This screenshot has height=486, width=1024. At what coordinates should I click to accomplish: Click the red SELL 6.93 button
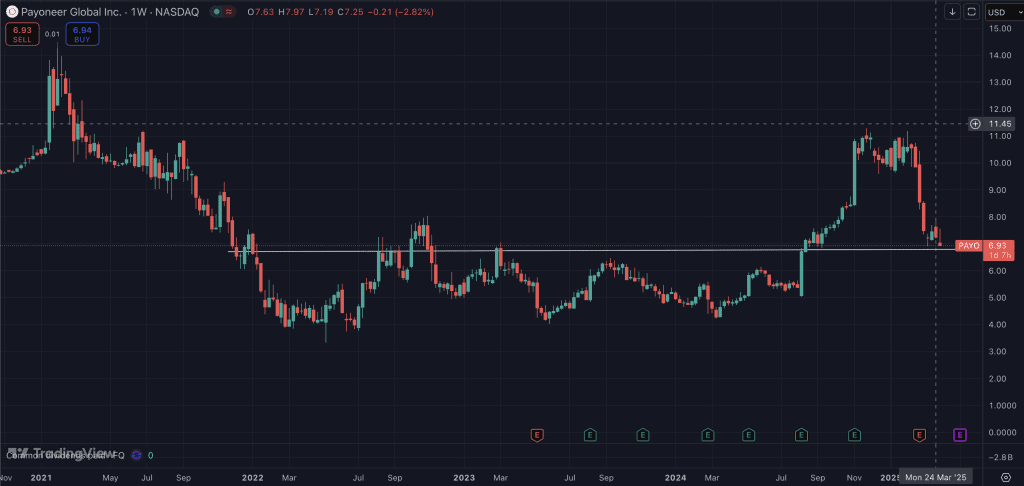[x=21, y=34]
